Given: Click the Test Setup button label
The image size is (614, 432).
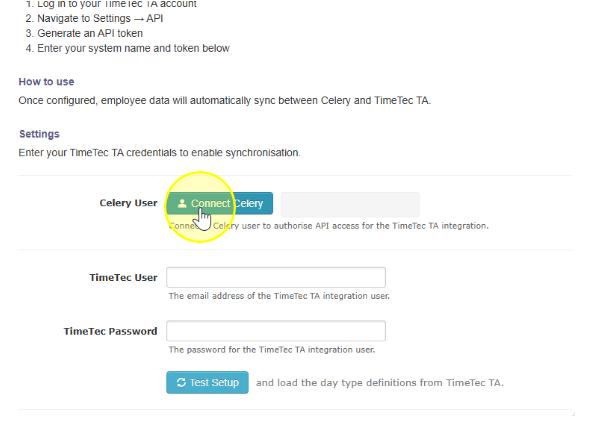Looking at the screenshot, I should (x=214, y=382).
